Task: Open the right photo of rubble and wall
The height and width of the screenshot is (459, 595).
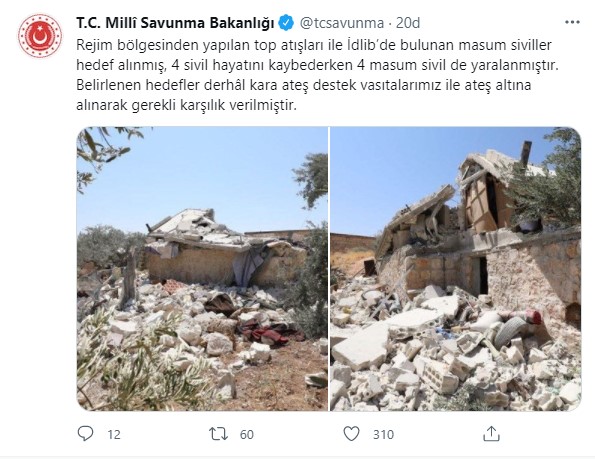Action: pyautogui.click(x=456, y=269)
